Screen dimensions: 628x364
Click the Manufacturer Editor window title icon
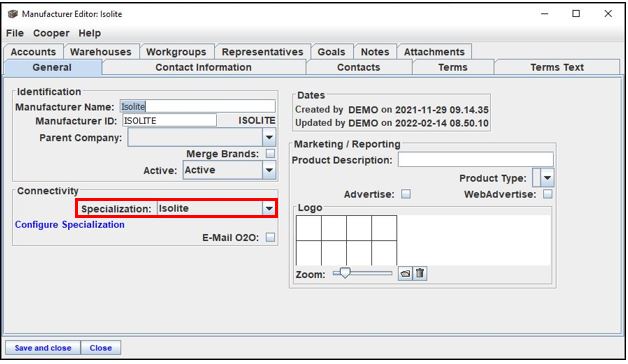pyautogui.click(x=13, y=14)
